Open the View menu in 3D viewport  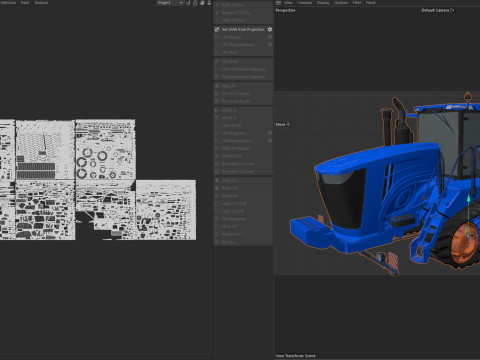tap(288, 3)
